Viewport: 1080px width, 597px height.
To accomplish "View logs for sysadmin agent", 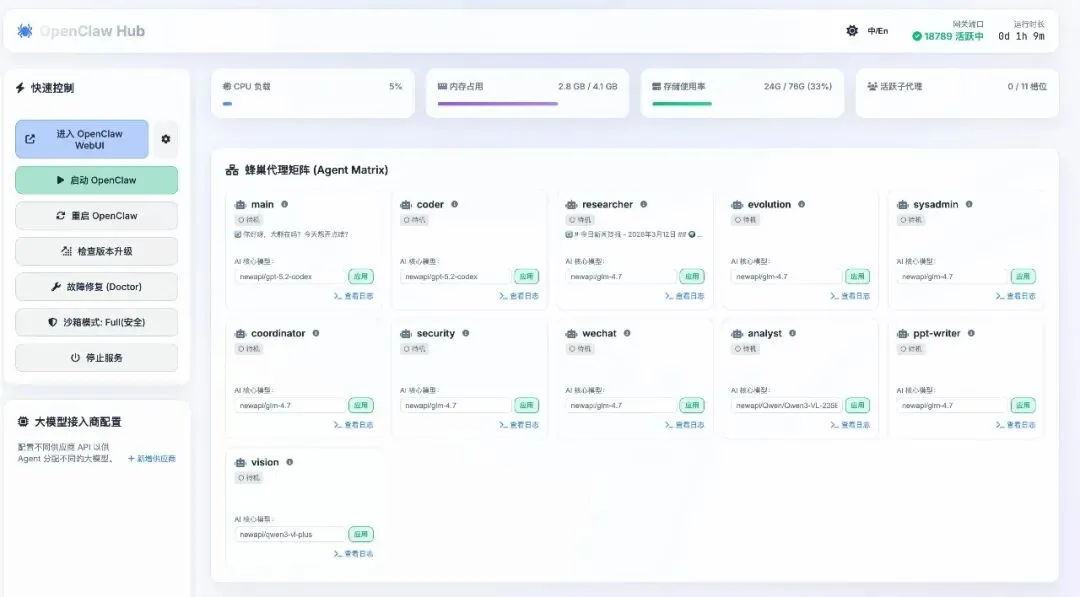I will pyautogui.click(x=1015, y=296).
